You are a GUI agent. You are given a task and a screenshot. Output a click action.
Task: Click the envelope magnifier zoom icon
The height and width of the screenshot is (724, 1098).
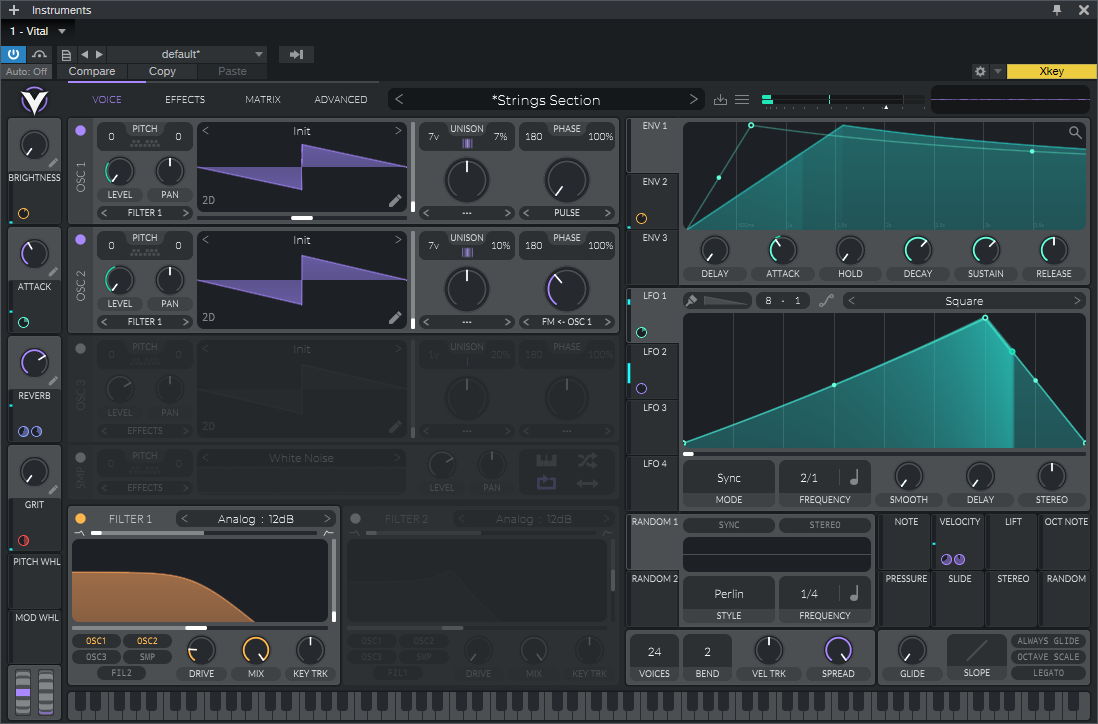click(1075, 133)
